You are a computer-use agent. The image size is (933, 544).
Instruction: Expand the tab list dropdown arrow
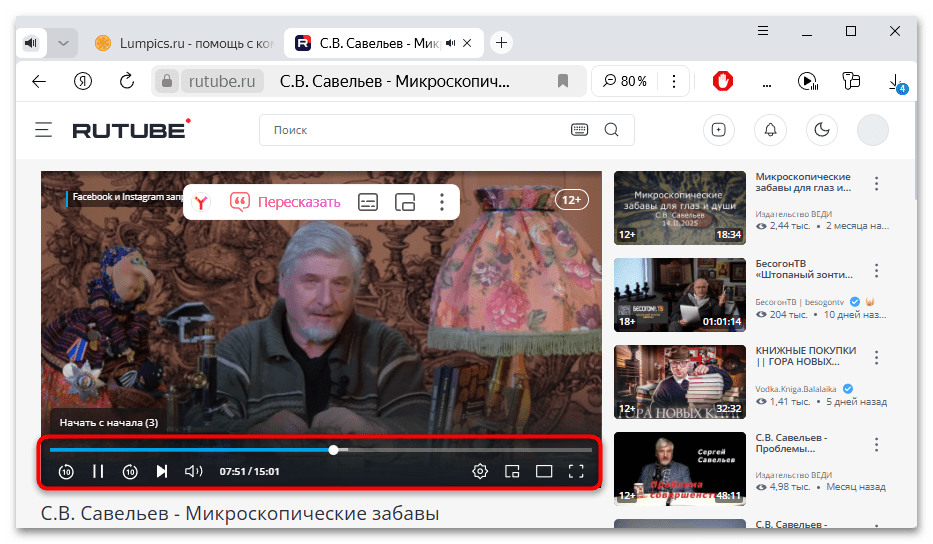63,43
